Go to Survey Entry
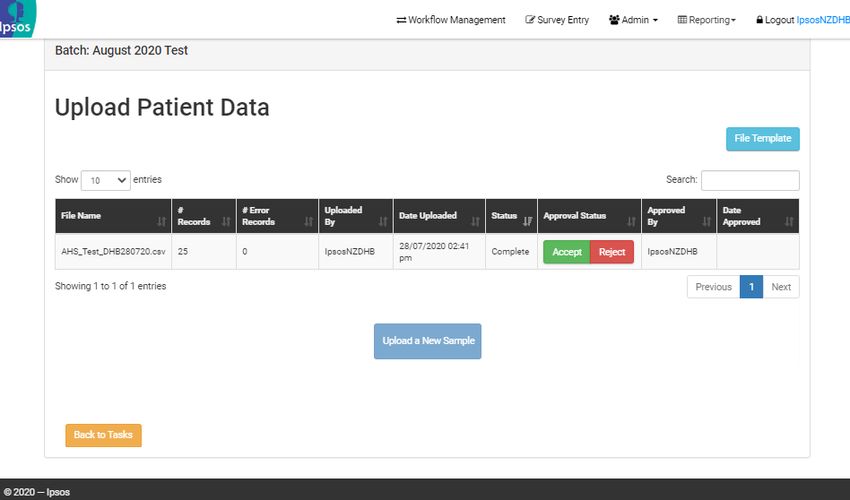The image size is (850, 500). click(x=557, y=20)
